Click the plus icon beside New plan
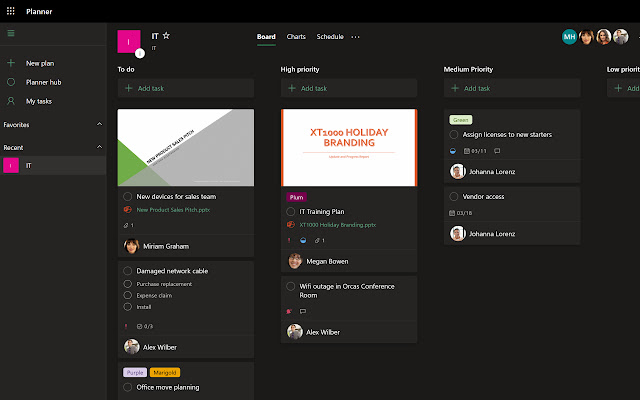 click(x=11, y=63)
